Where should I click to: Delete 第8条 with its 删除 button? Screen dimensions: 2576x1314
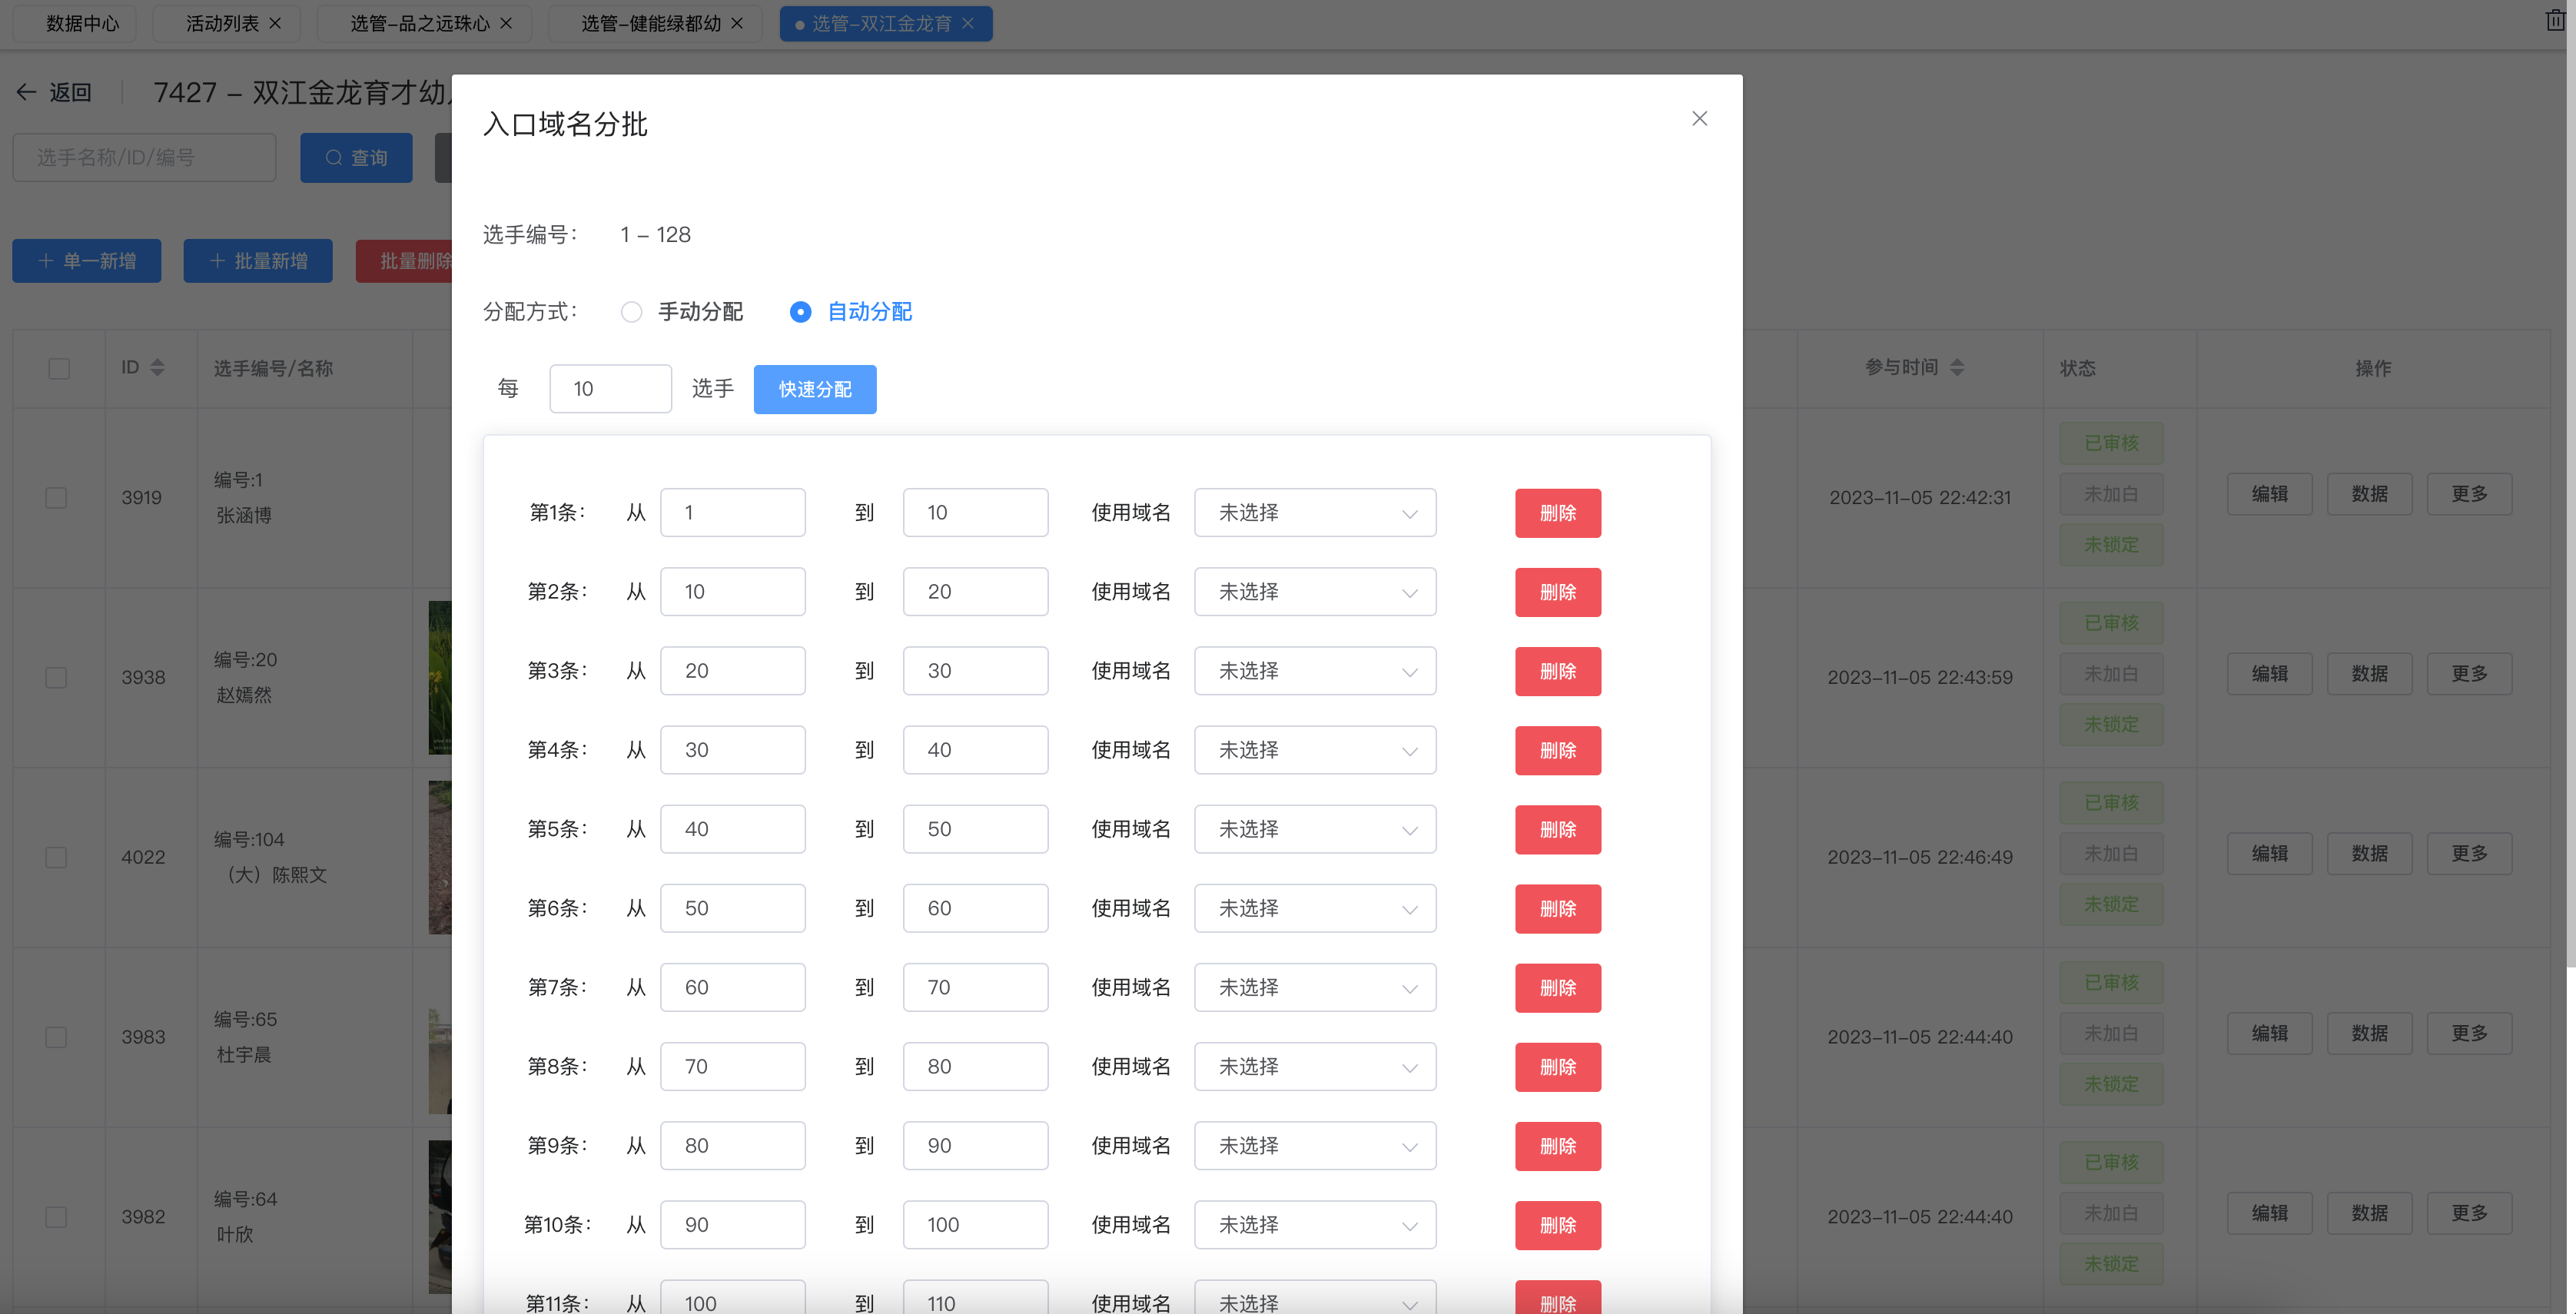tap(1557, 1066)
